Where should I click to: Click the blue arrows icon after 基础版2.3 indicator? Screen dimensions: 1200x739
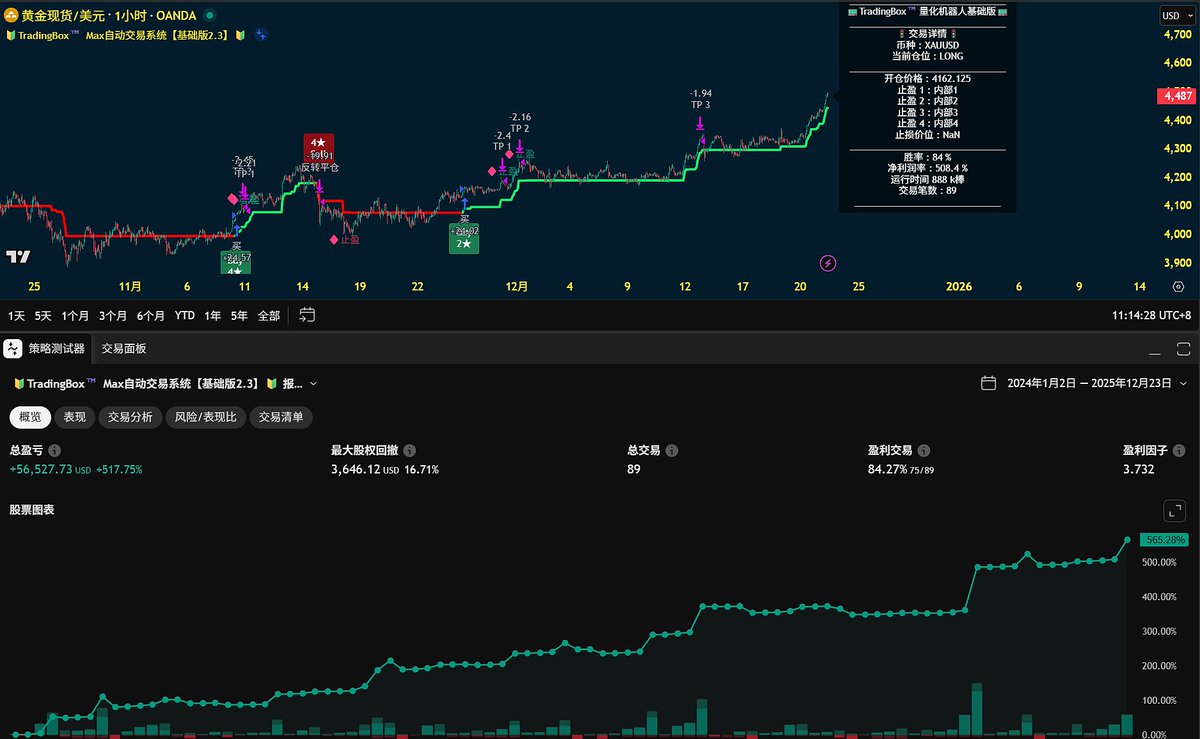pos(260,34)
